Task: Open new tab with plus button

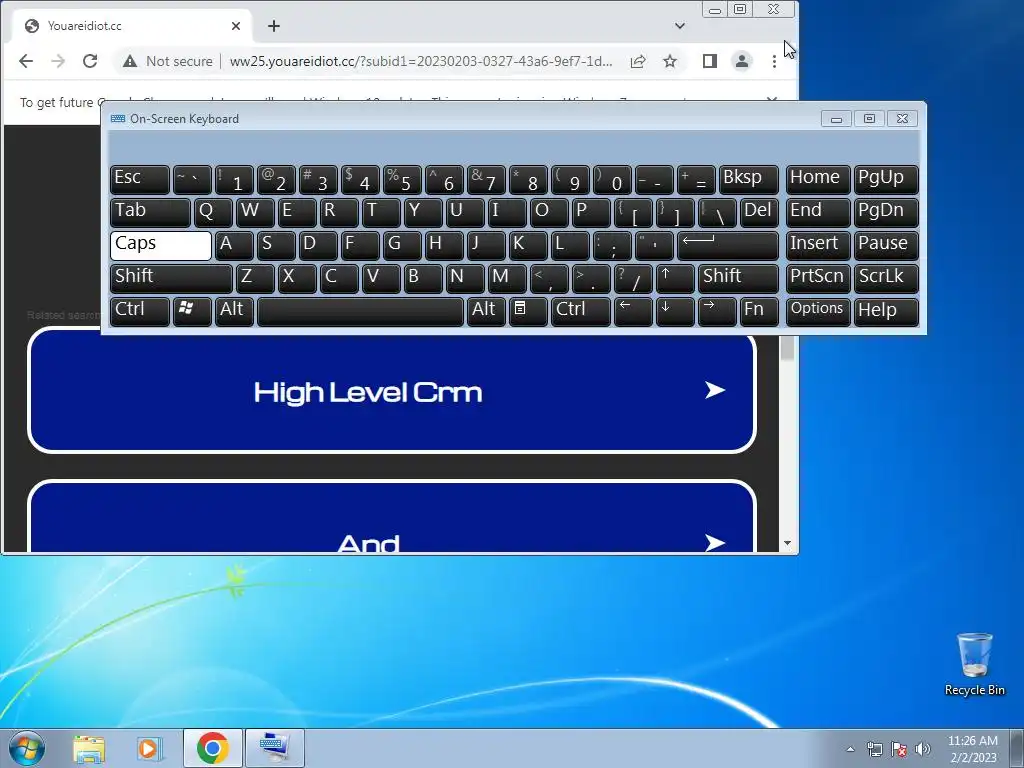Action: (x=274, y=26)
